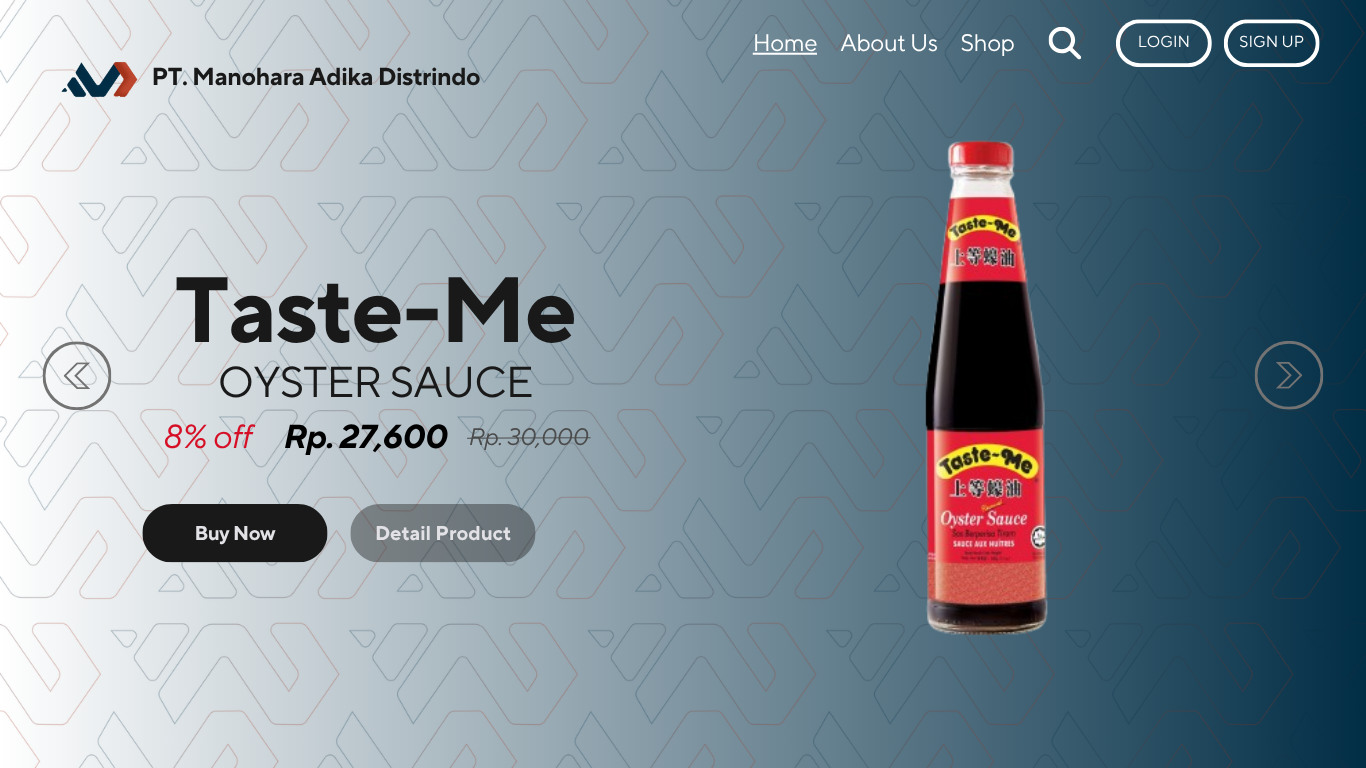Click the 8% off discount label

[x=208, y=437]
